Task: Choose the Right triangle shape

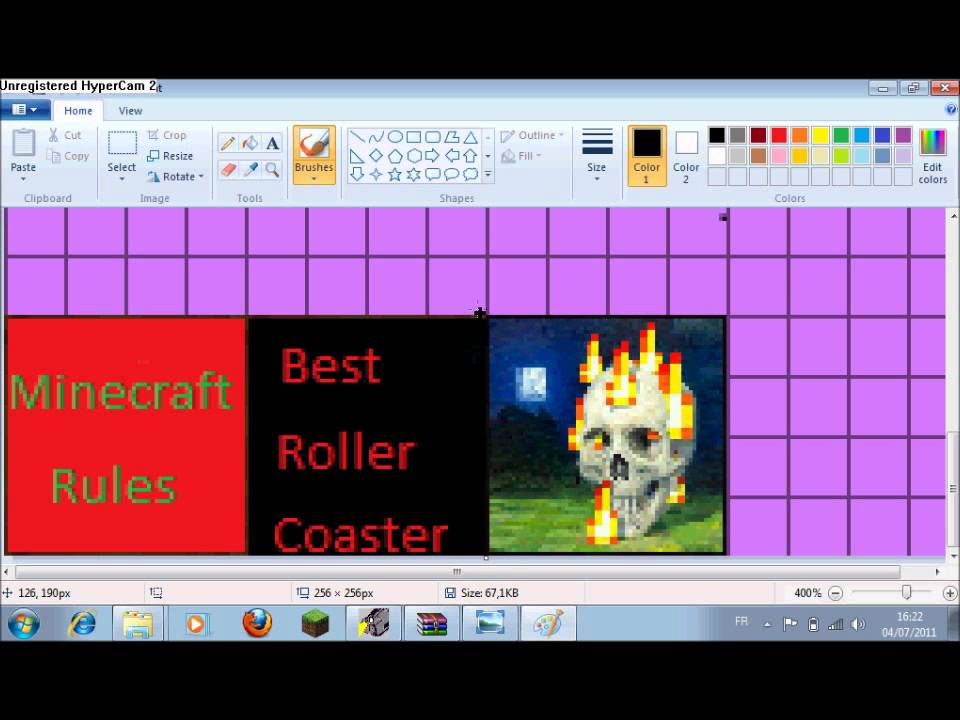Action: tap(358, 156)
